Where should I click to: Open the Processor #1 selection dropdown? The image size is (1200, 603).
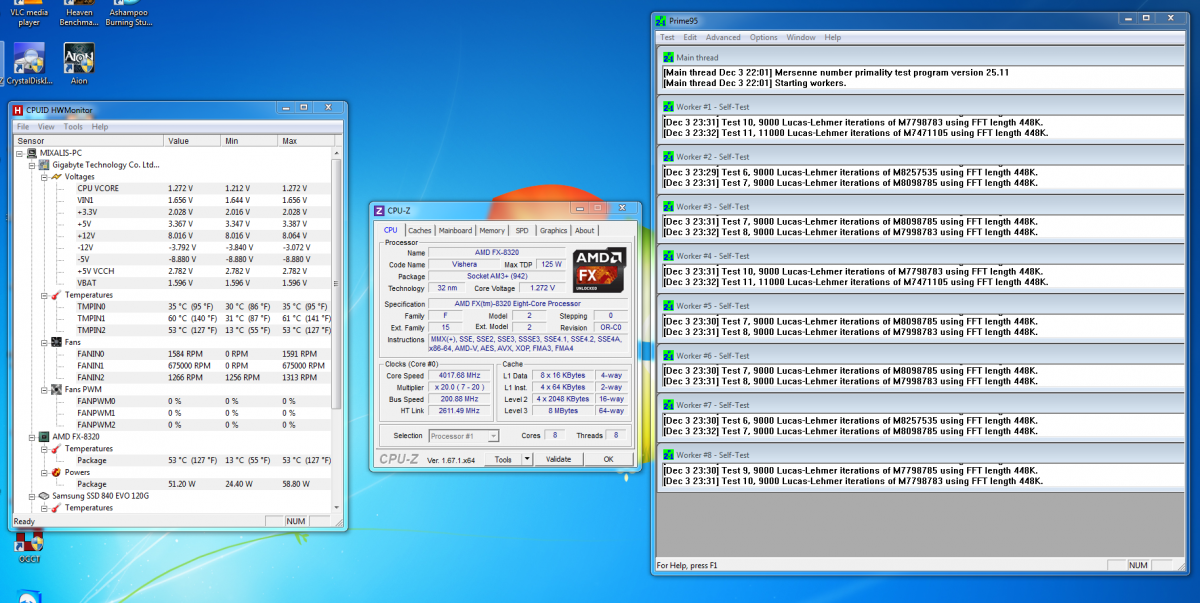pyautogui.click(x=464, y=436)
